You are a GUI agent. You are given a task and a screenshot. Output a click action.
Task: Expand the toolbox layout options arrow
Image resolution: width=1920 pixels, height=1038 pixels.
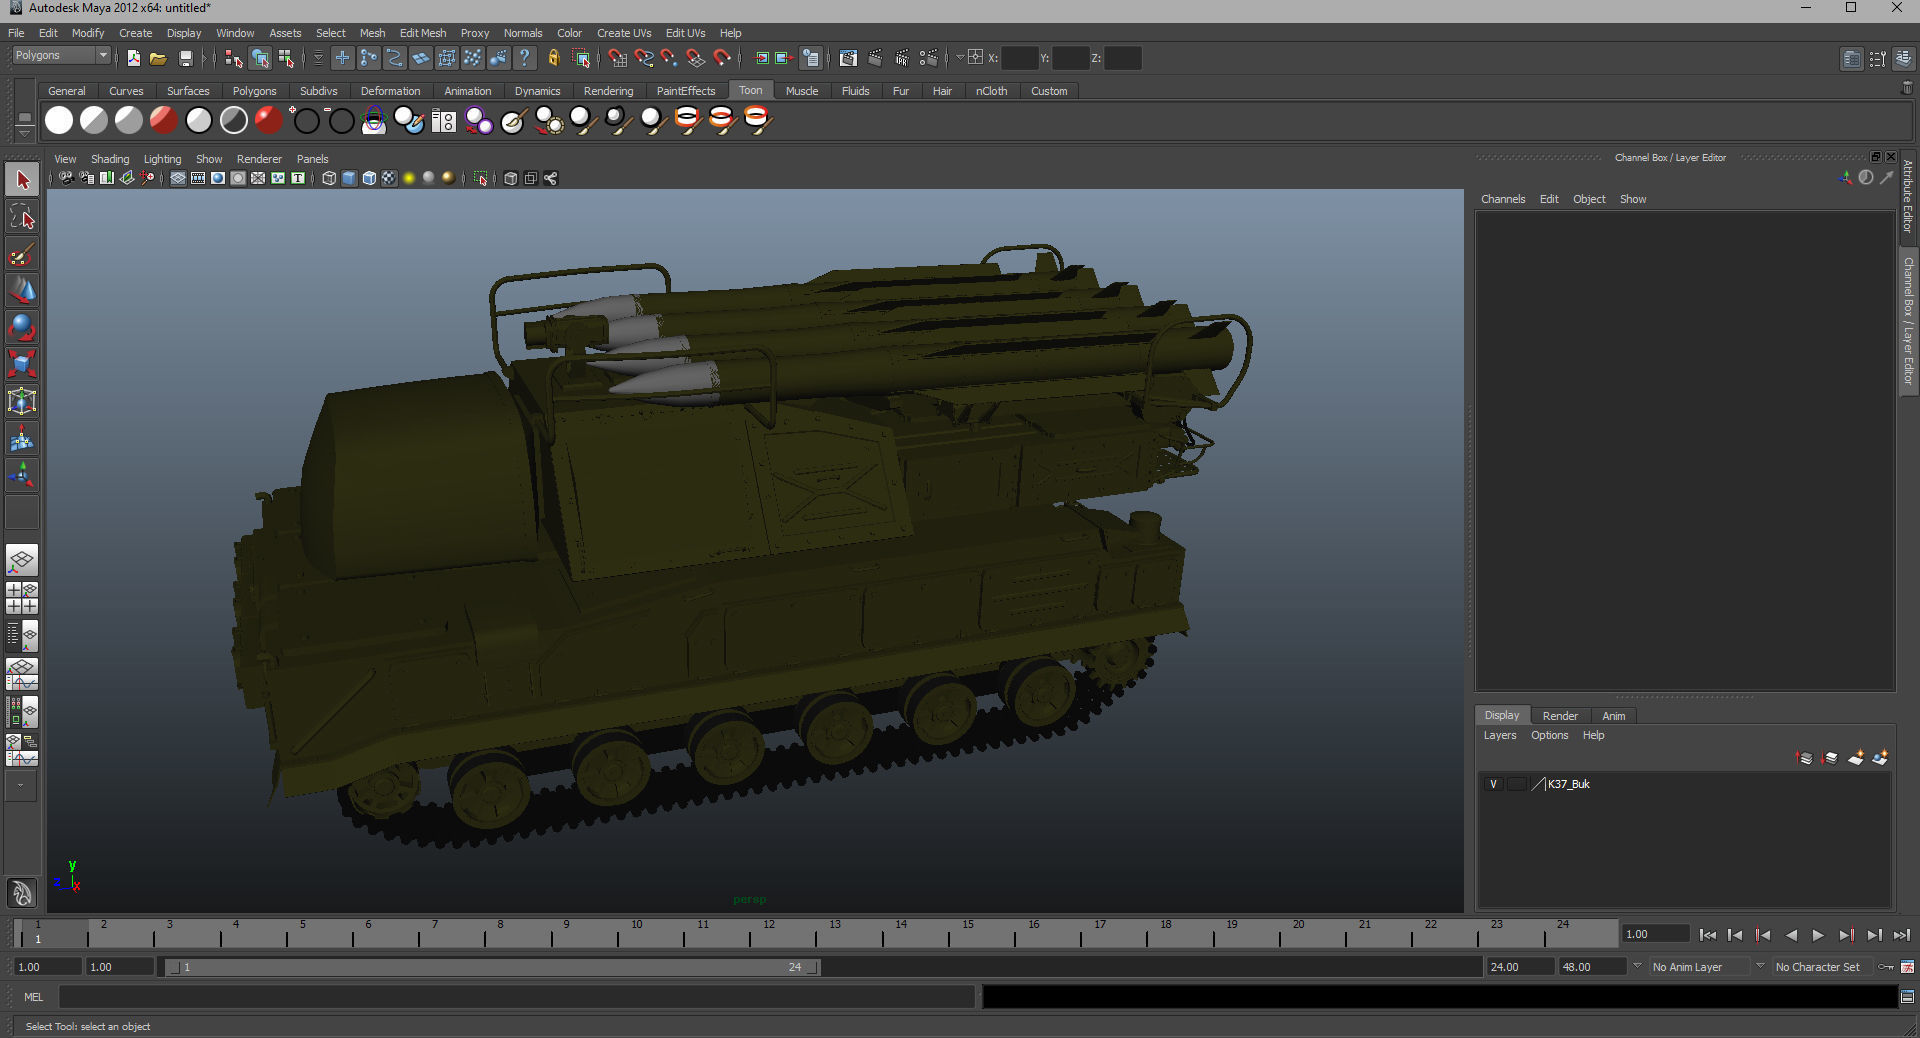(20, 786)
